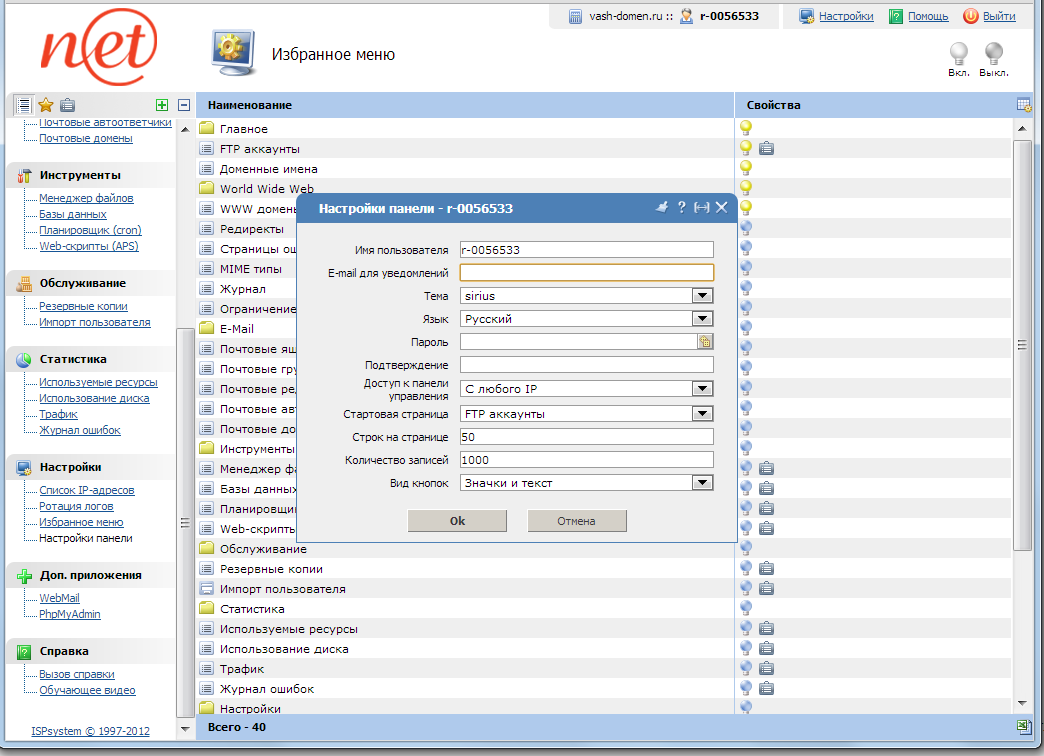This screenshot has height=756, width=1044.
Task: Click the E-mail для уведомлений input field
Action: click(587, 272)
